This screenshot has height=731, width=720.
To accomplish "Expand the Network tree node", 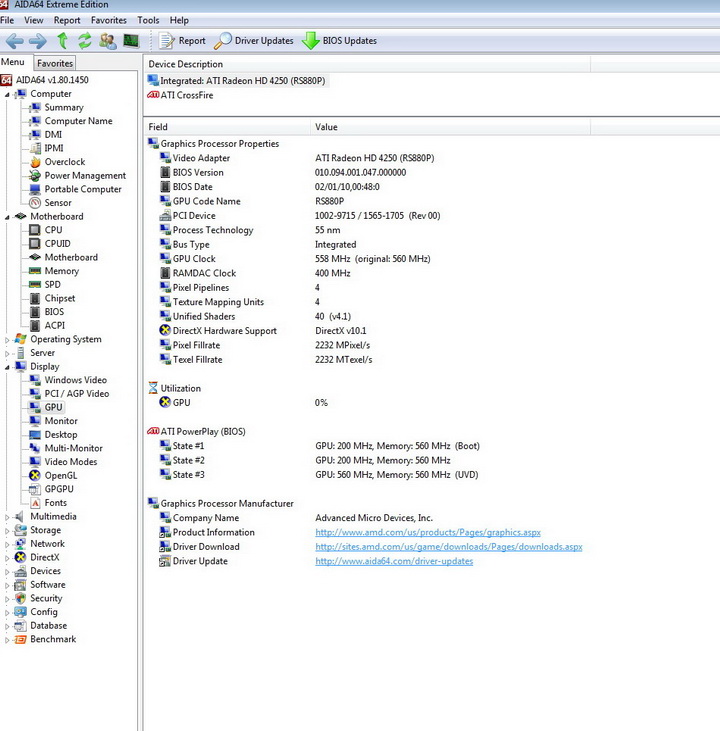I will click(x=7, y=544).
